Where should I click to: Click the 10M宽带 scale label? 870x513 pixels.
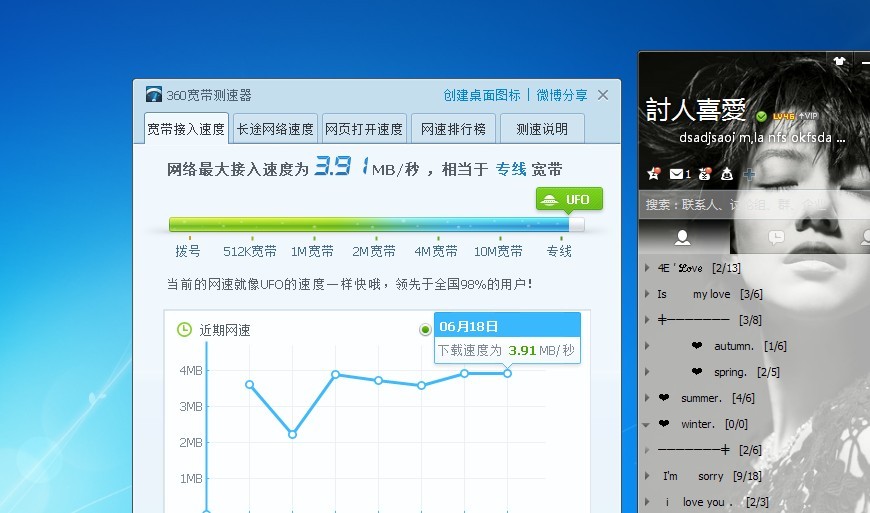click(x=498, y=251)
